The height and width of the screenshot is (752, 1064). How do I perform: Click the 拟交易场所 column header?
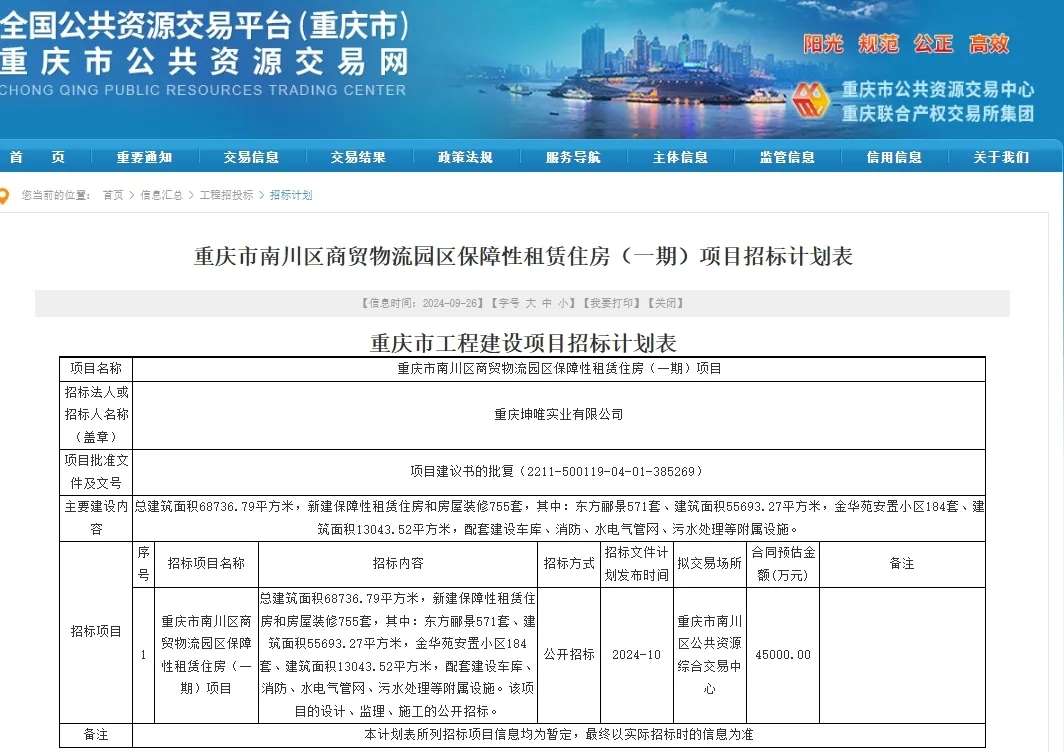pyautogui.click(x=709, y=564)
